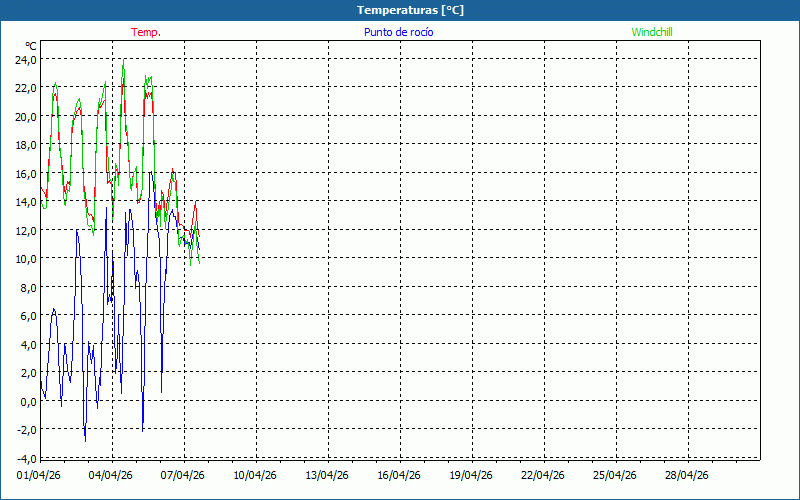This screenshot has height=500, width=800.
Task: Click the '°C' axis unit label
Action: pyautogui.click(x=31, y=46)
